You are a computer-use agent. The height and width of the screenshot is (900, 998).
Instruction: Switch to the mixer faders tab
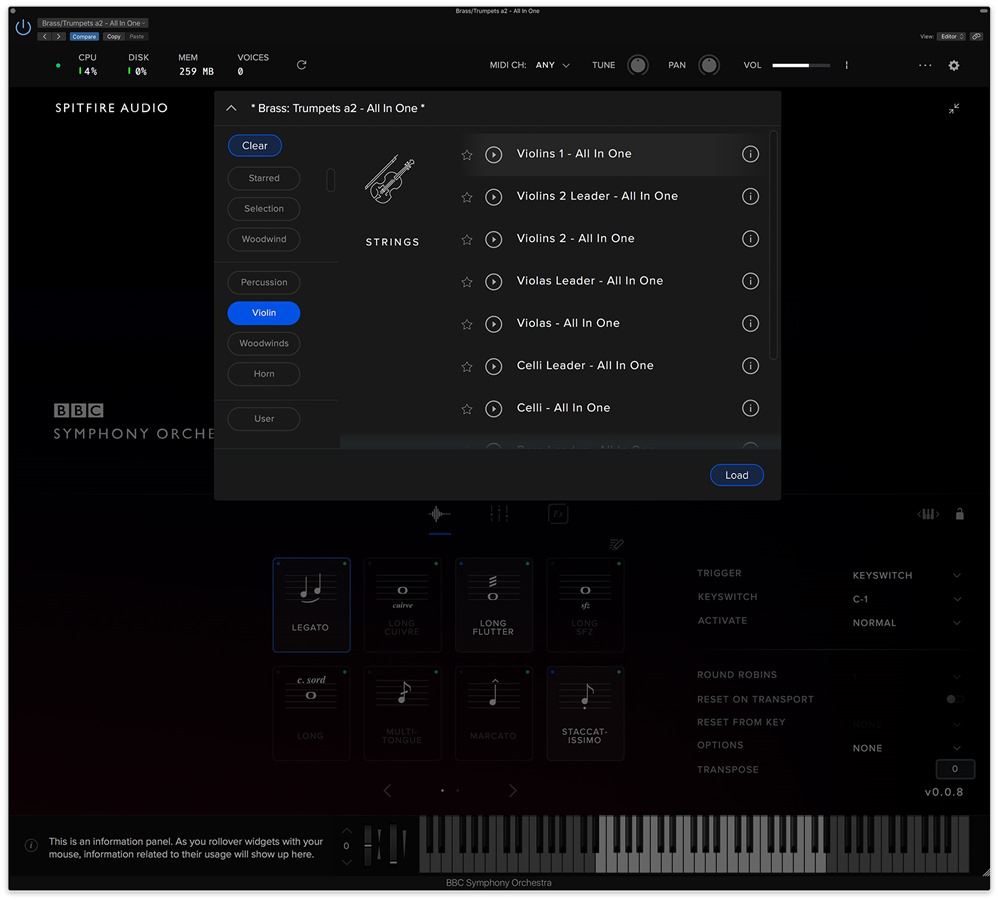pos(499,514)
